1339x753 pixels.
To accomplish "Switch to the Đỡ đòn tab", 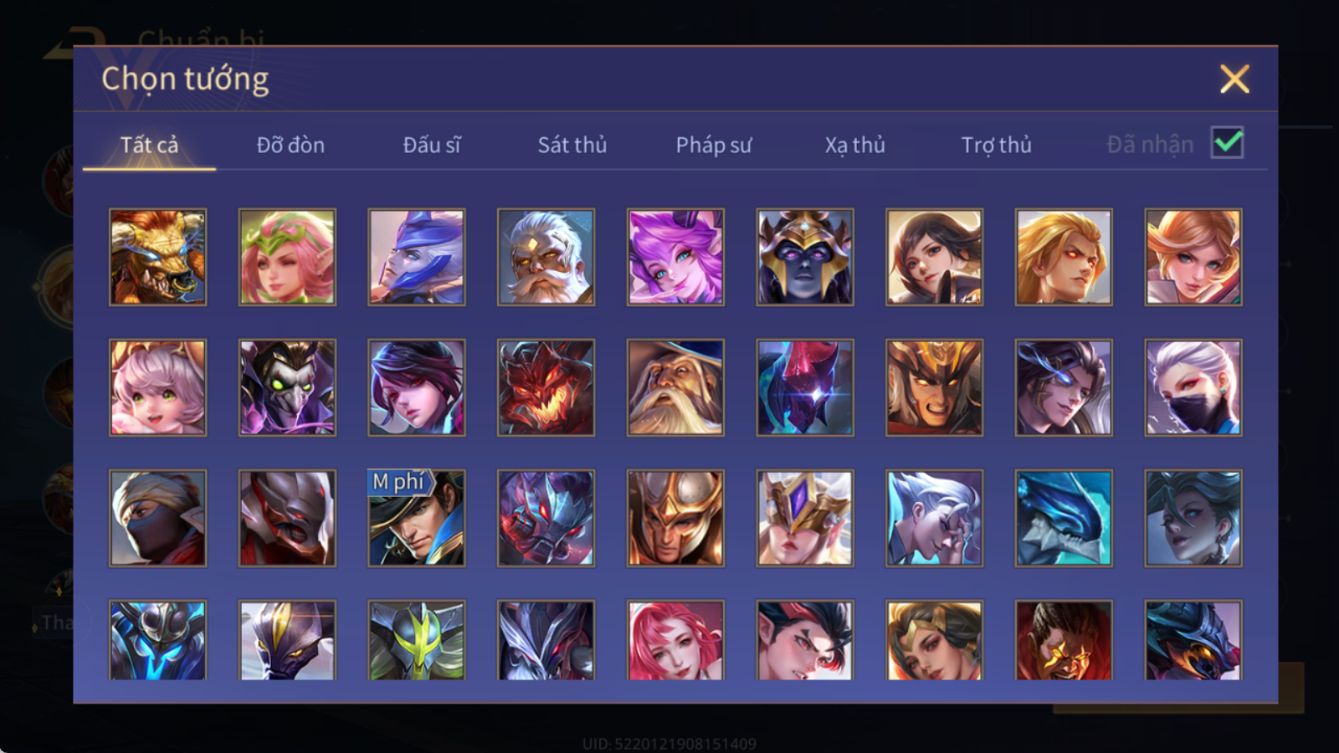I will tap(290, 145).
